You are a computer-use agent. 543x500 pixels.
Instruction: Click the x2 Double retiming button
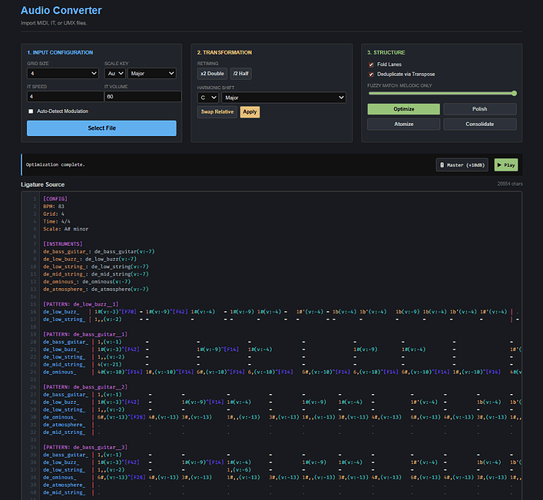[x=212, y=73]
